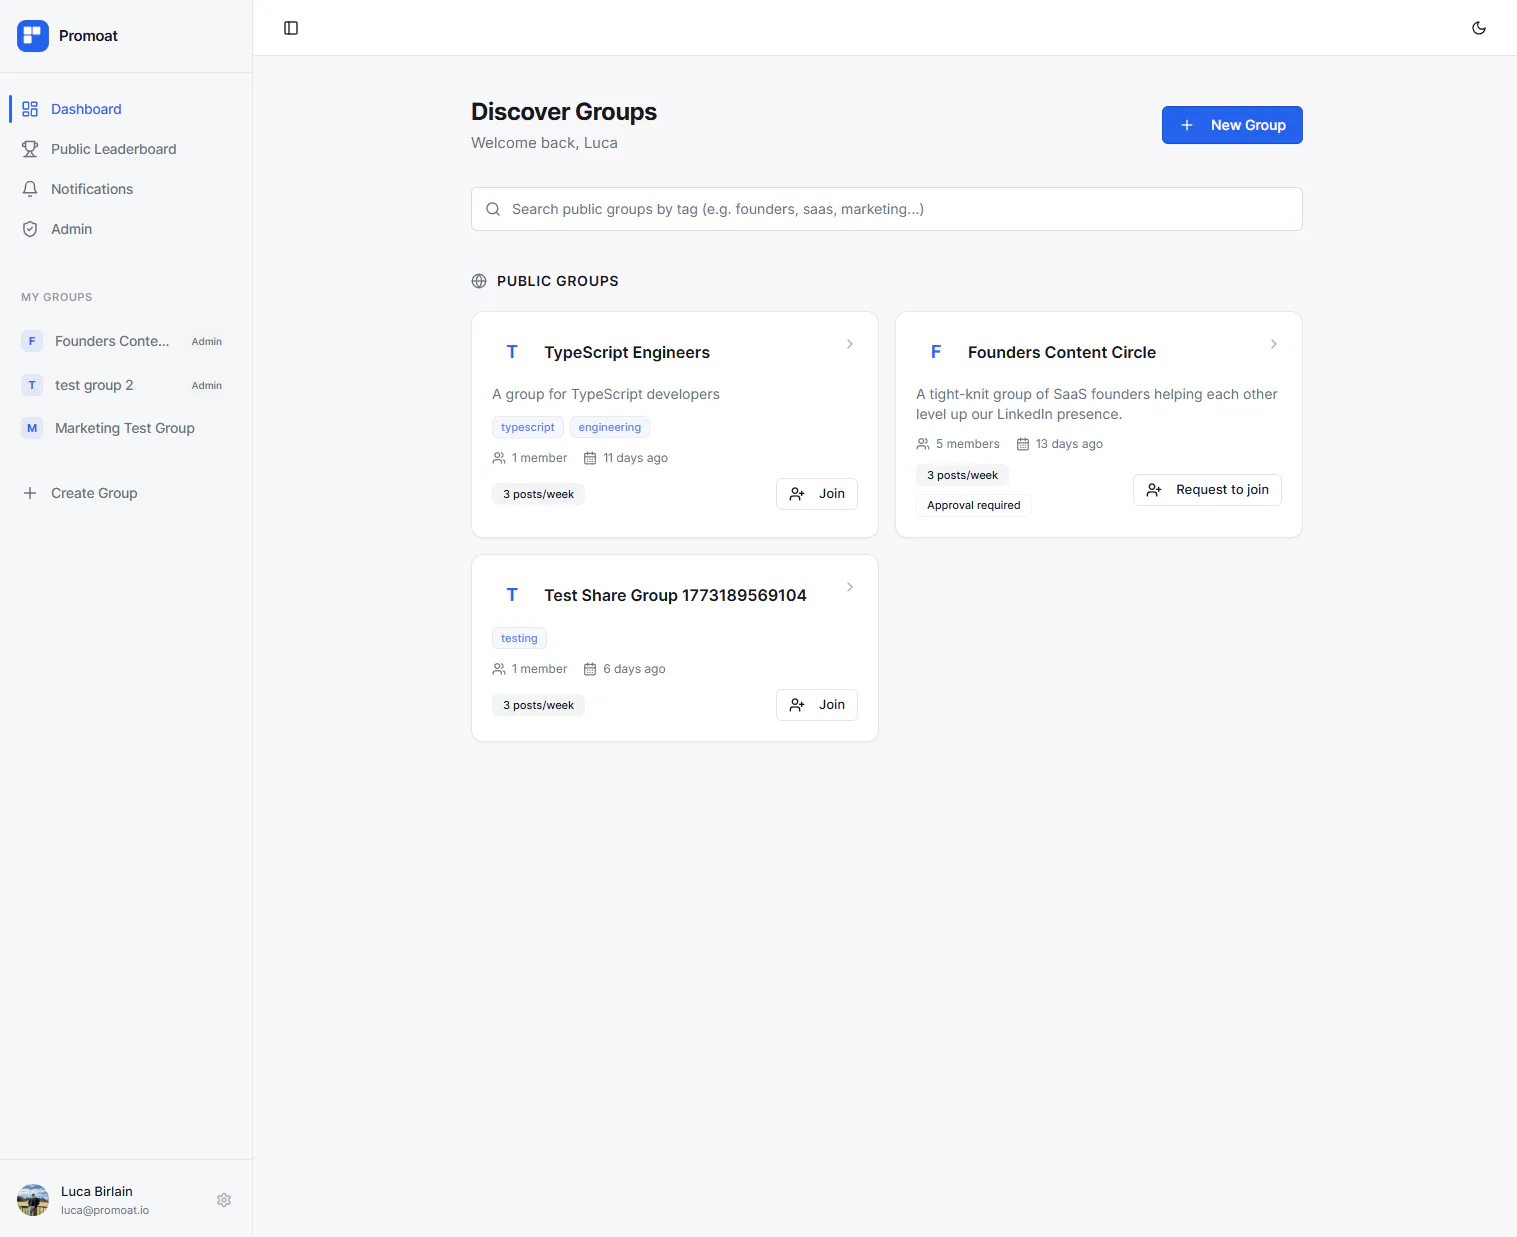
Task: Click the globe icon beside Public Groups
Action: [479, 281]
